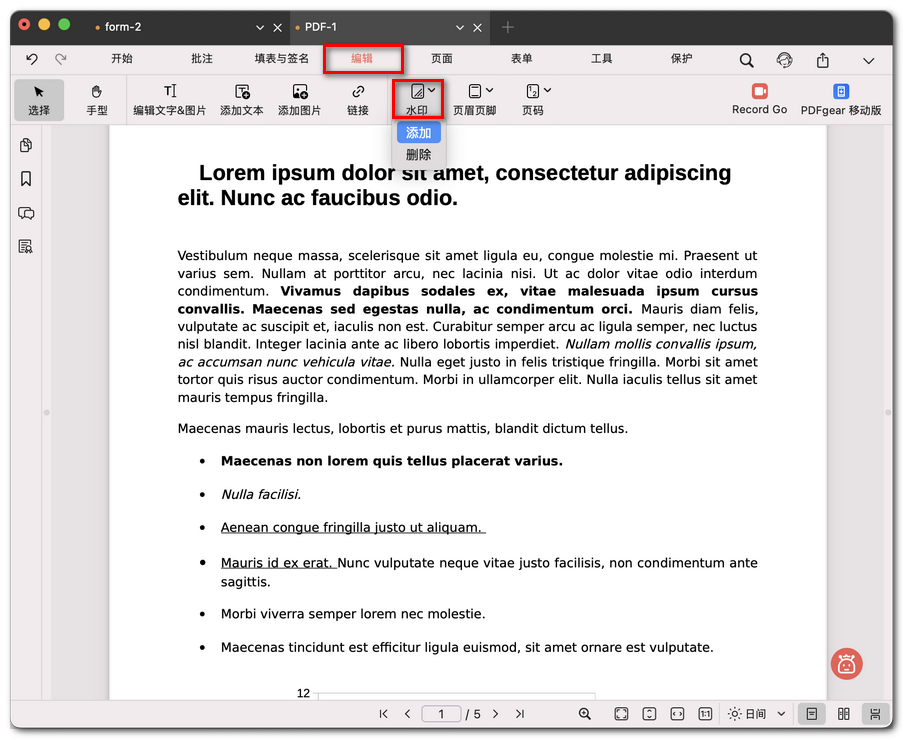Go to the previous page
Viewport: 904px width, 740px height.
click(x=408, y=714)
